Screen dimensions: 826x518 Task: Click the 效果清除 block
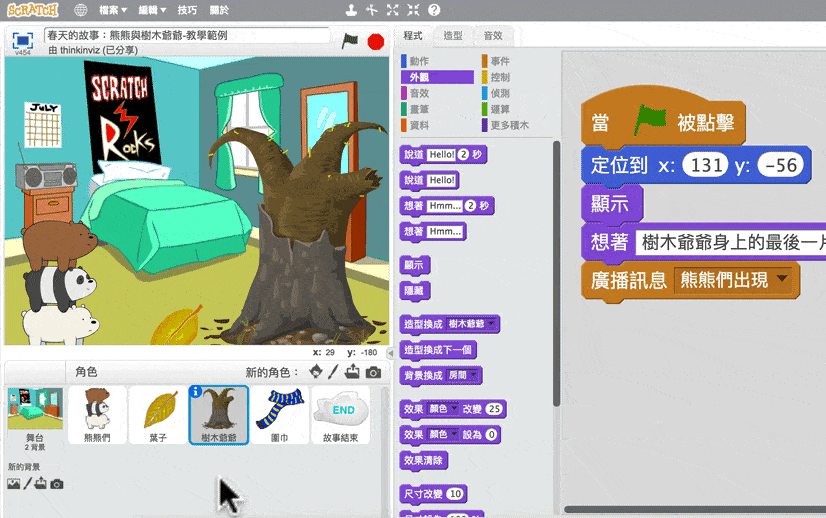point(423,461)
